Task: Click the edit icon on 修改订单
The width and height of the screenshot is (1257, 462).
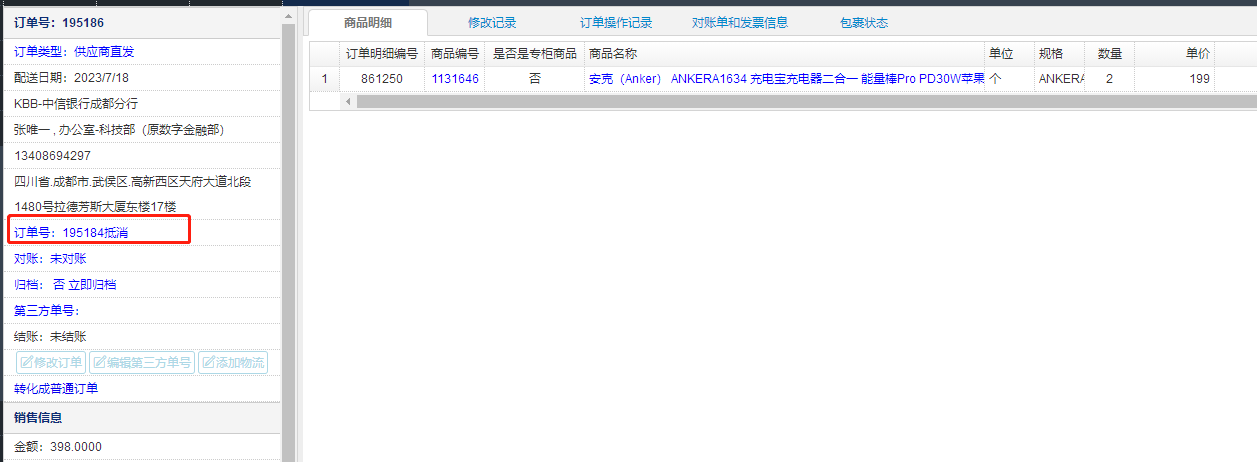Action: (x=27, y=362)
